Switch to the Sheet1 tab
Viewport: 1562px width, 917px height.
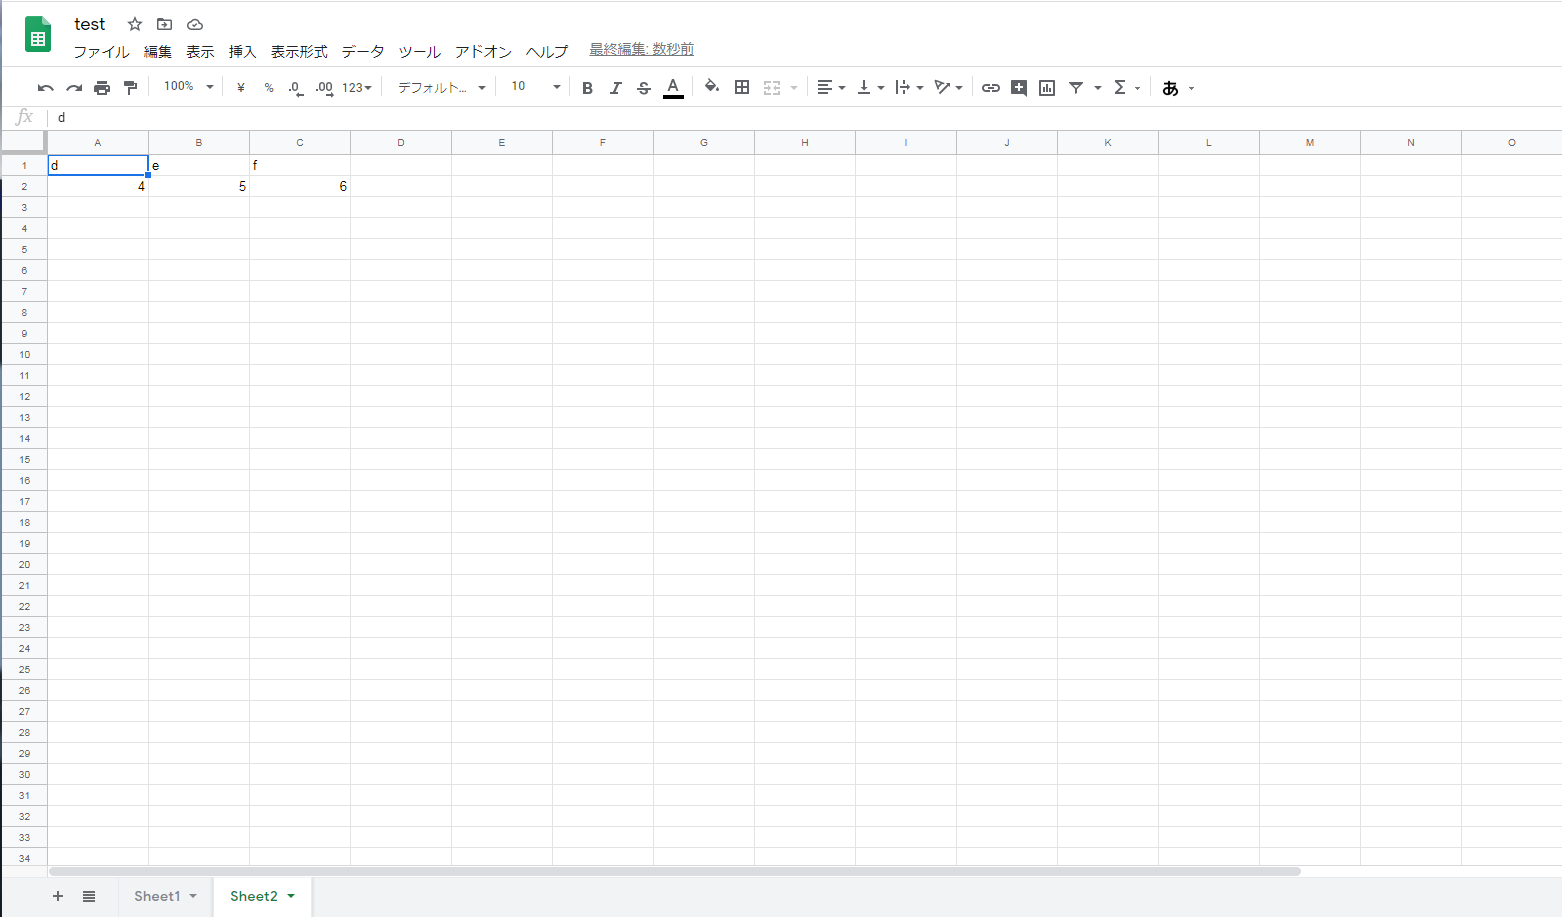tap(158, 896)
